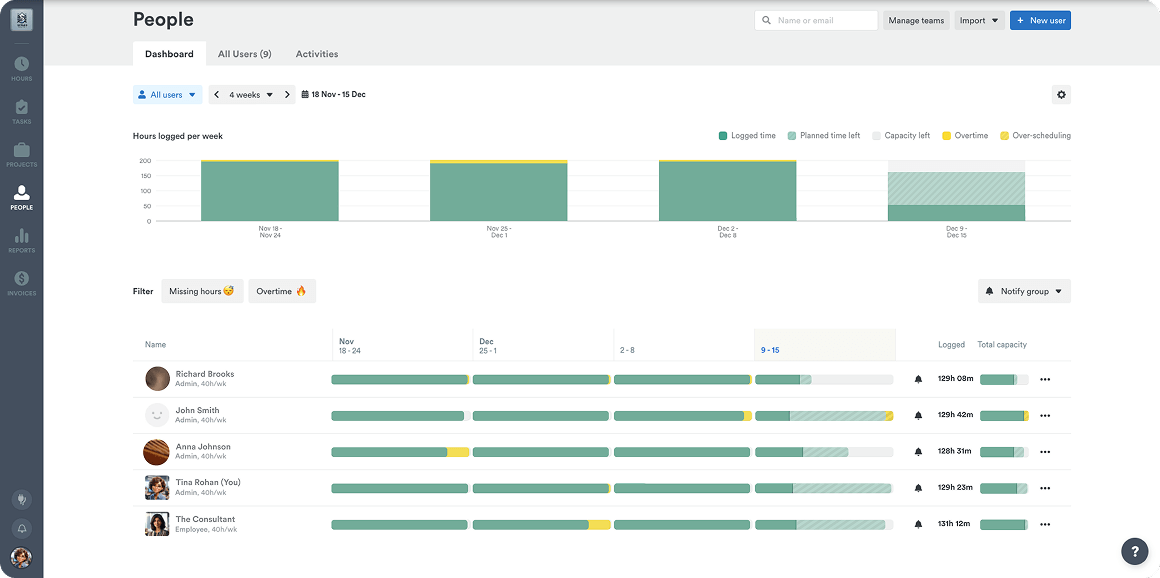Screen dimensions: 1160x578
Task: Click the bell icon for Richard Brooks
Action: click(x=918, y=379)
